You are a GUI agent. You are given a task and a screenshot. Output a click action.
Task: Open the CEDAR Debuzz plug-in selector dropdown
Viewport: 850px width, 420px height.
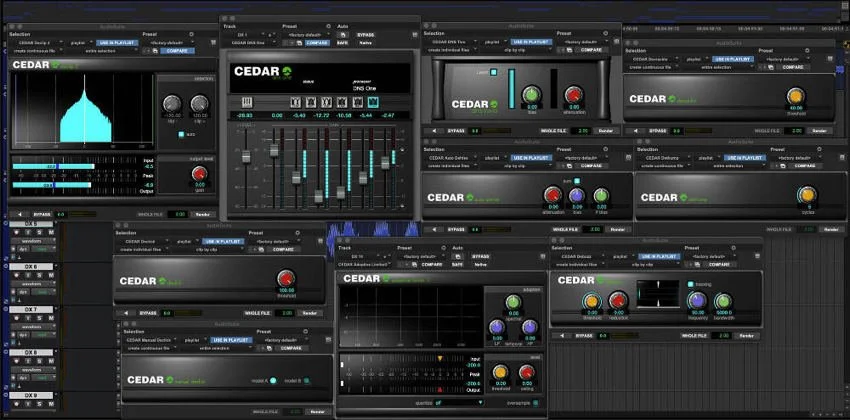577,256
